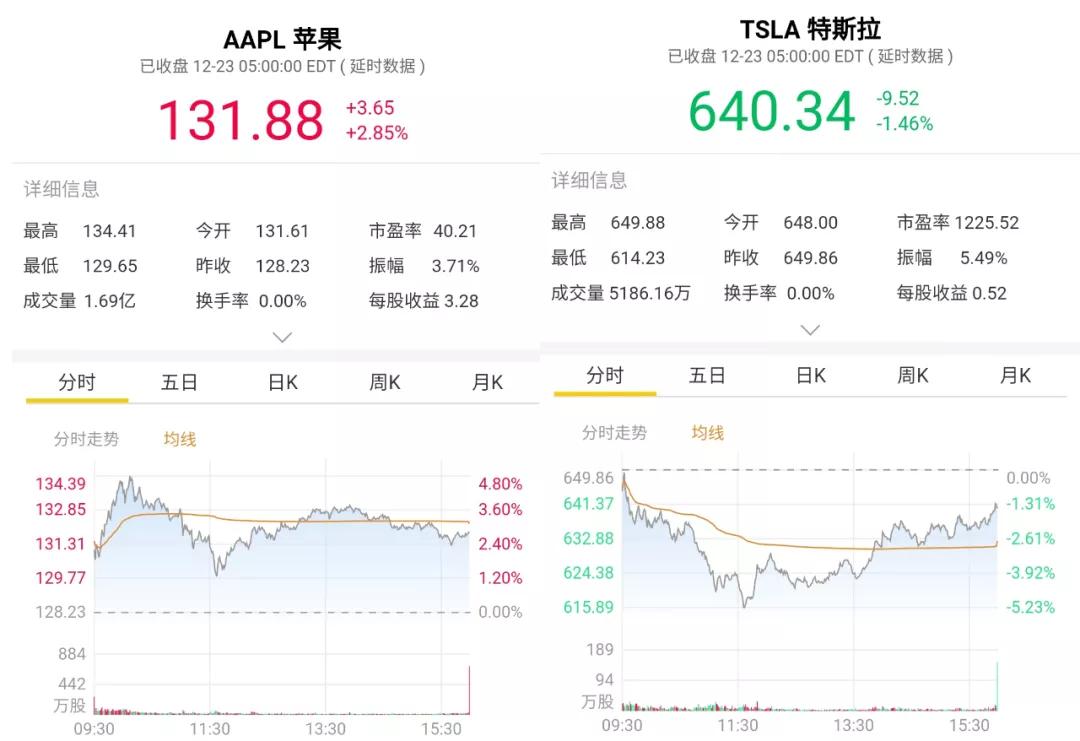Viewport: 1080px width, 741px height.
Task: Click the TSLA 640.34 current price
Action: click(x=771, y=111)
